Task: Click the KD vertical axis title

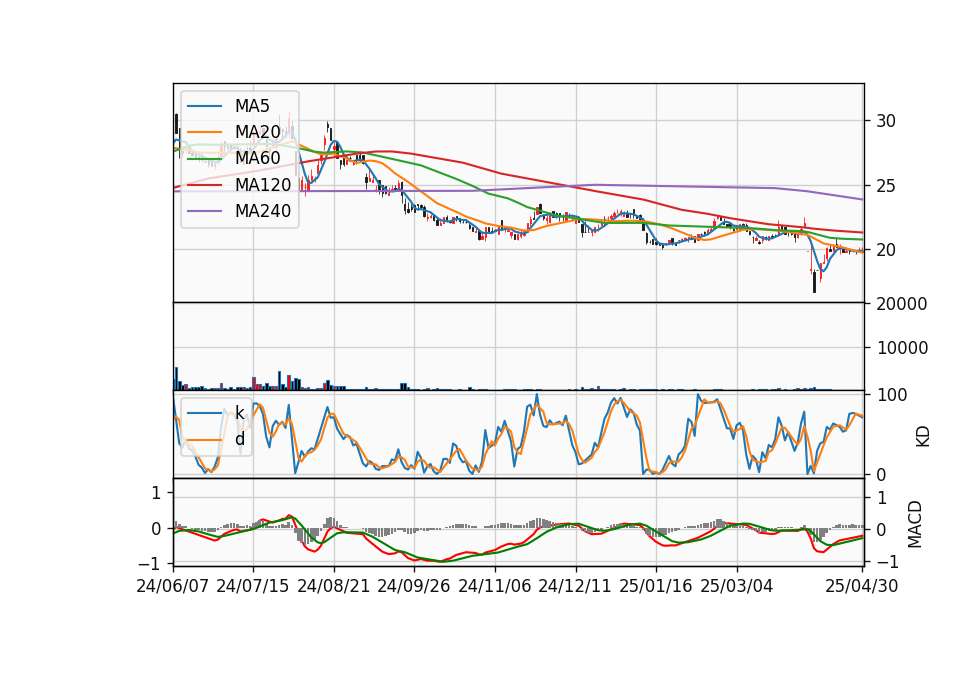Action: pos(923,437)
